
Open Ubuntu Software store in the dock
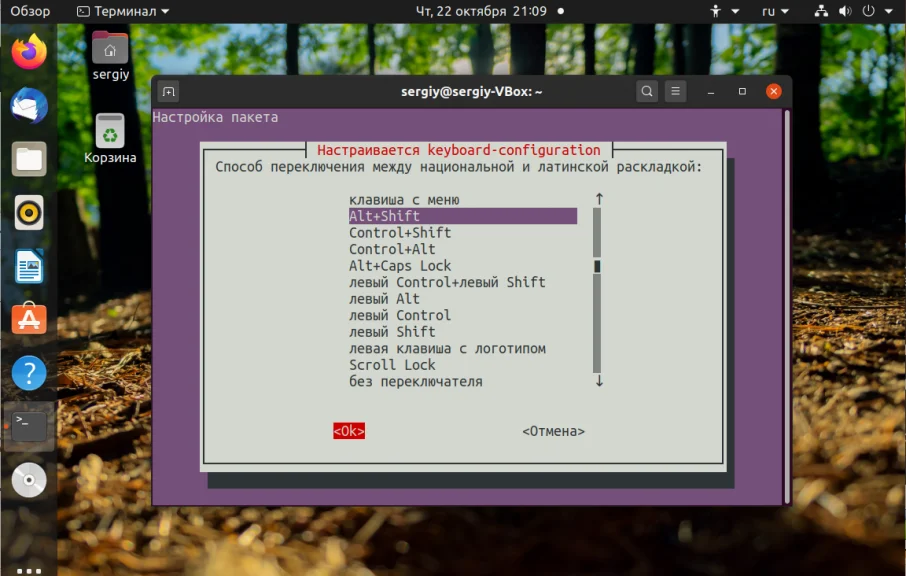coord(29,318)
